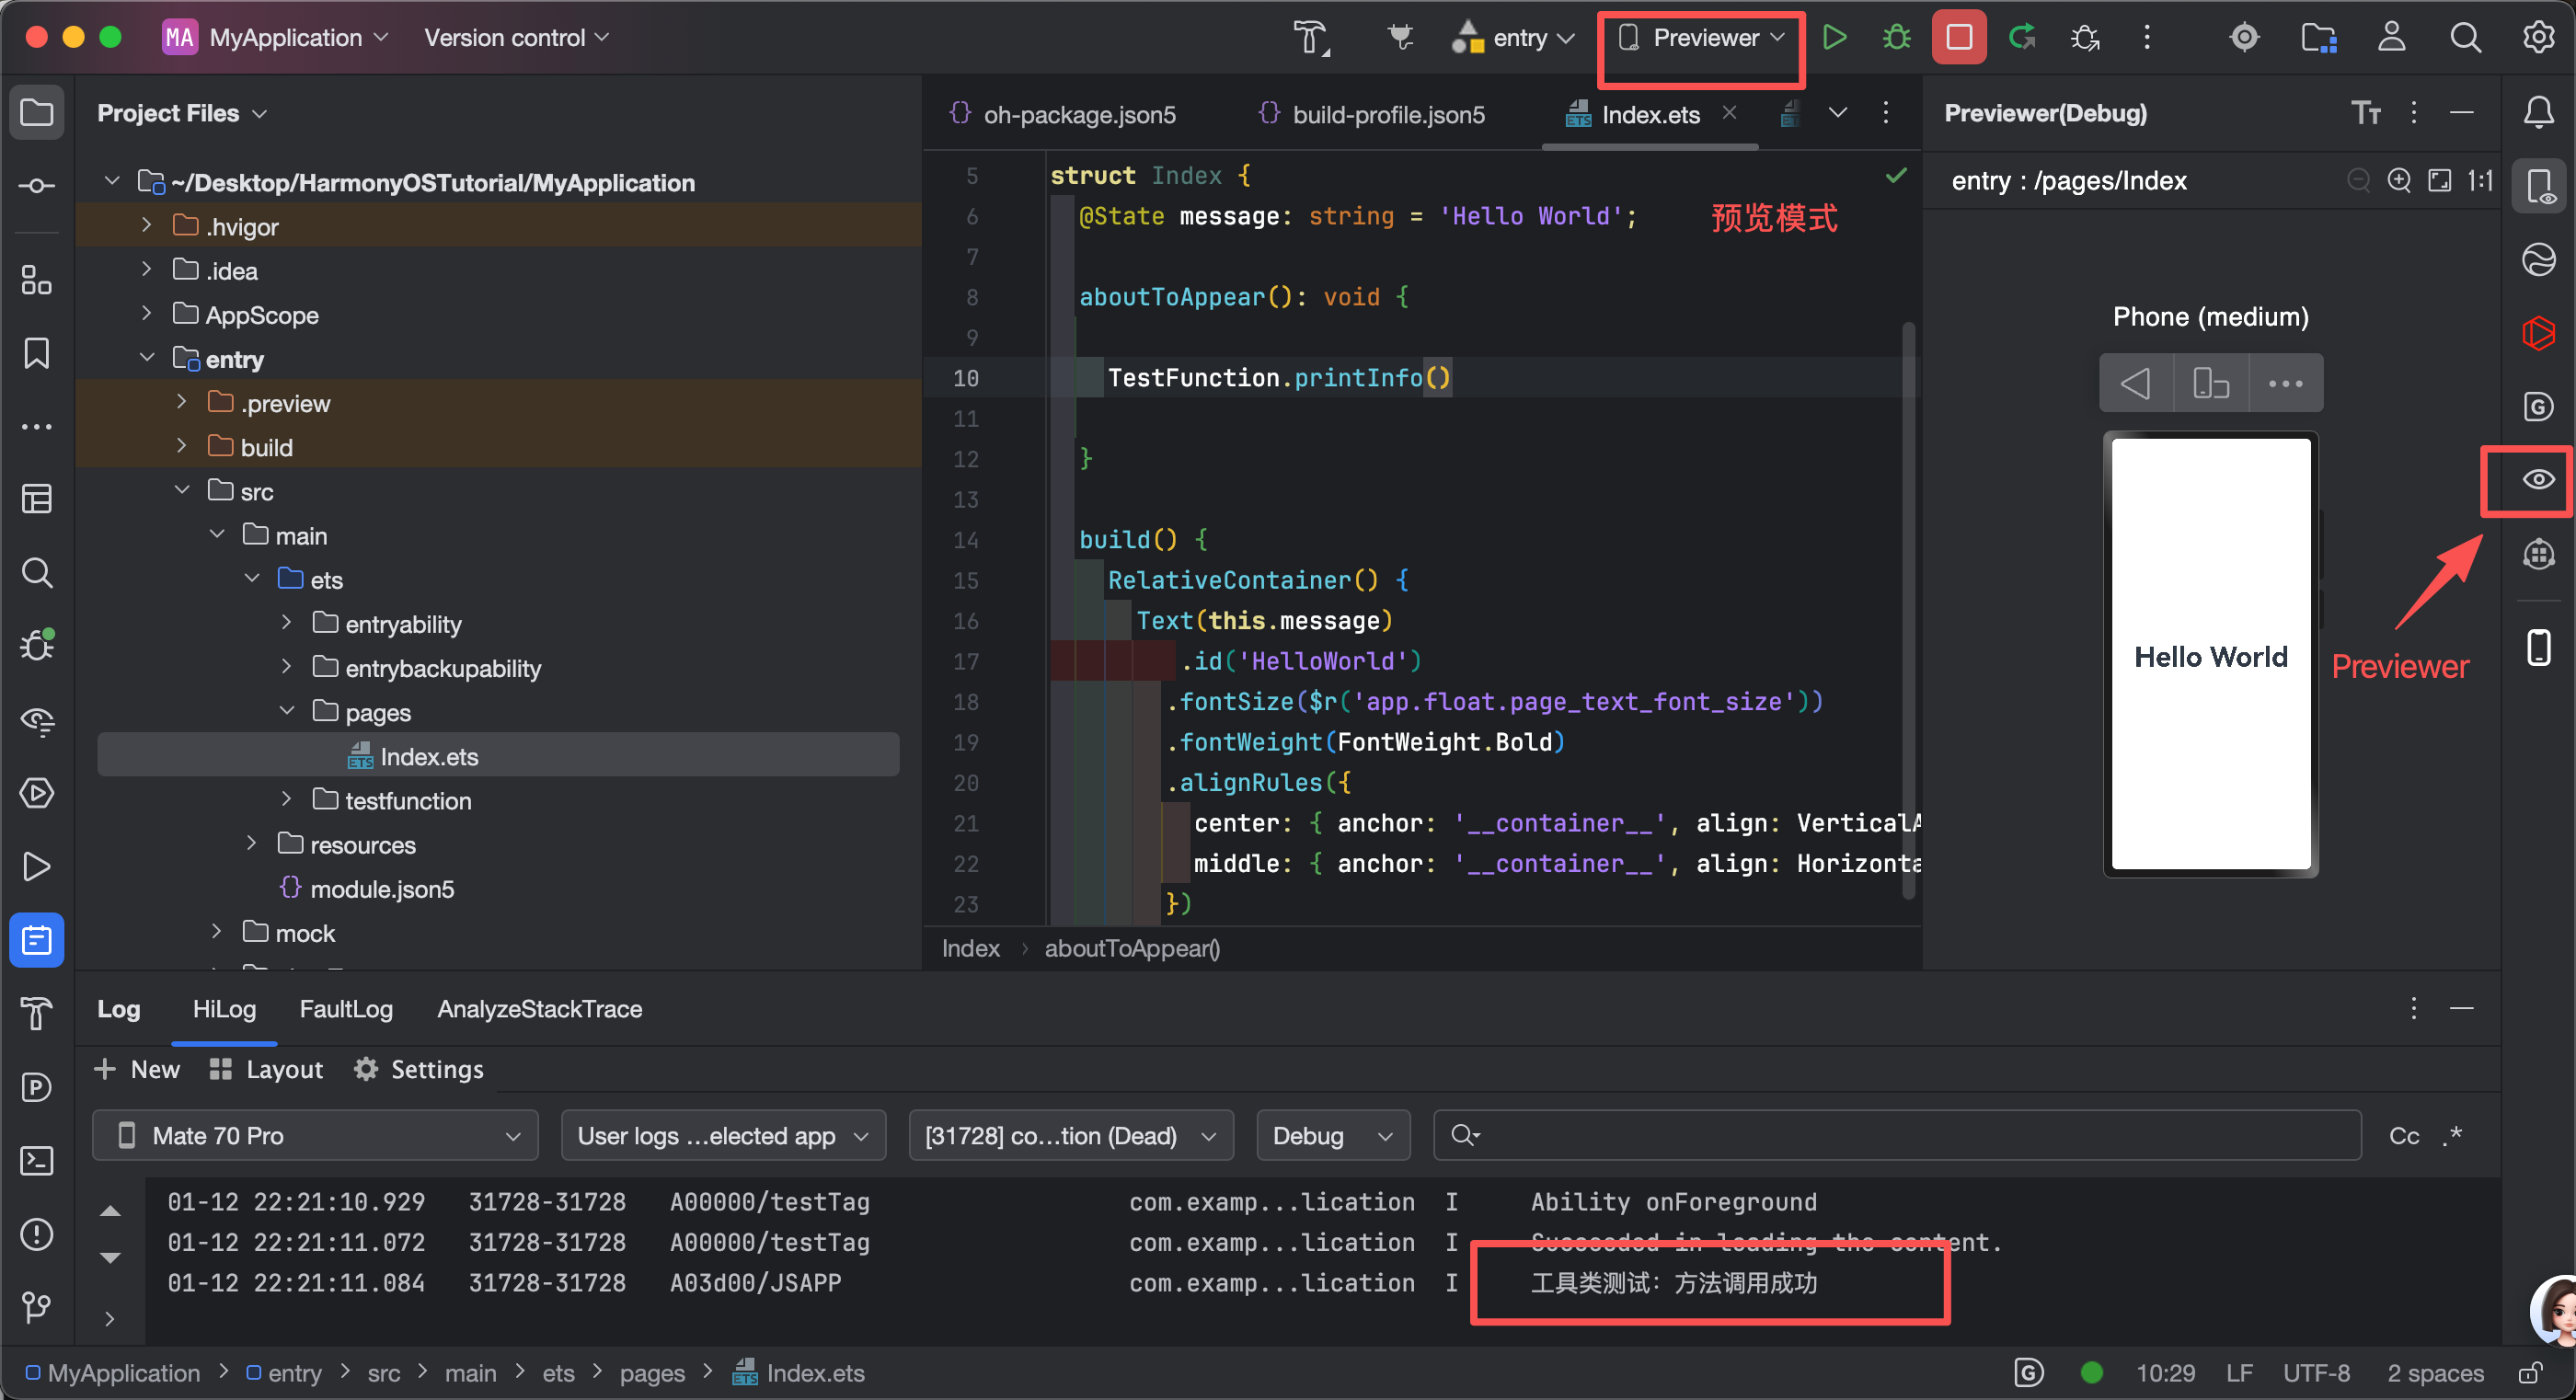Toggle the Cc match case option

pos(2403,1136)
